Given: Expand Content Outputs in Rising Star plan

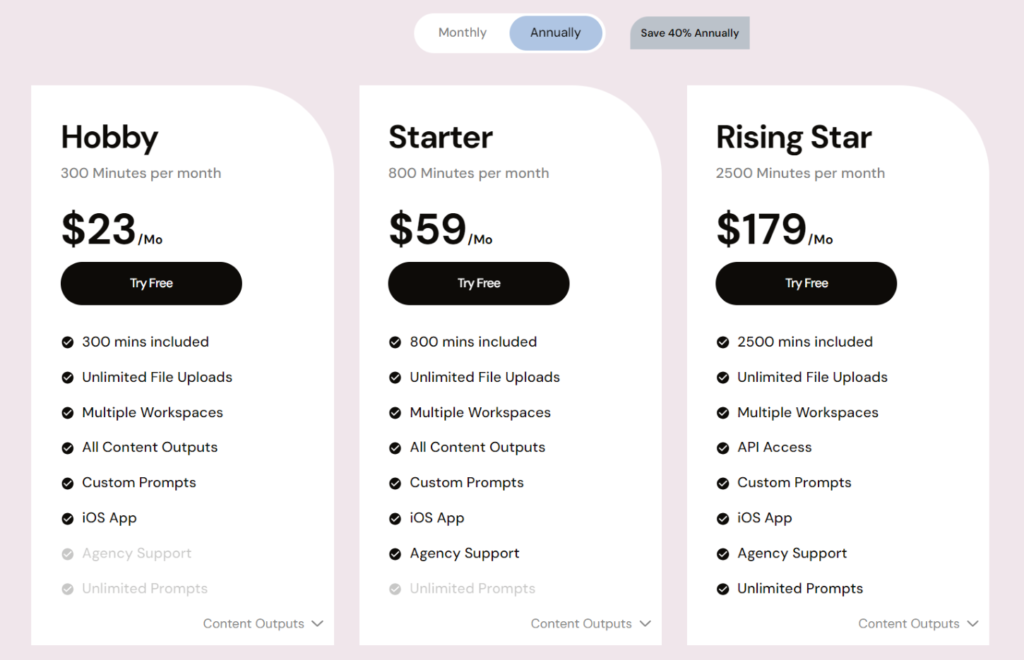Looking at the screenshot, I should tap(918, 624).
